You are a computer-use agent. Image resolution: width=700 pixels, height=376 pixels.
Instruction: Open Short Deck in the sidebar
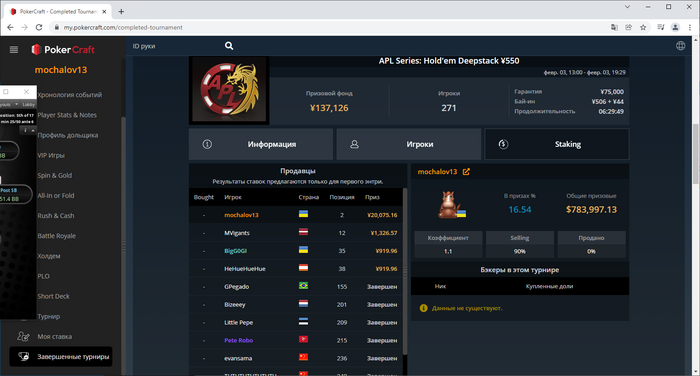click(x=54, y=296)
